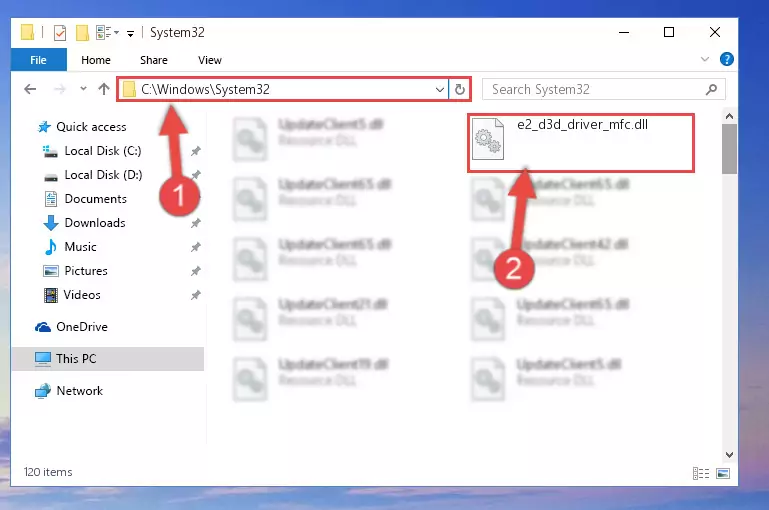
Task: Click the Search System32 field
Action: coord(604,89)
